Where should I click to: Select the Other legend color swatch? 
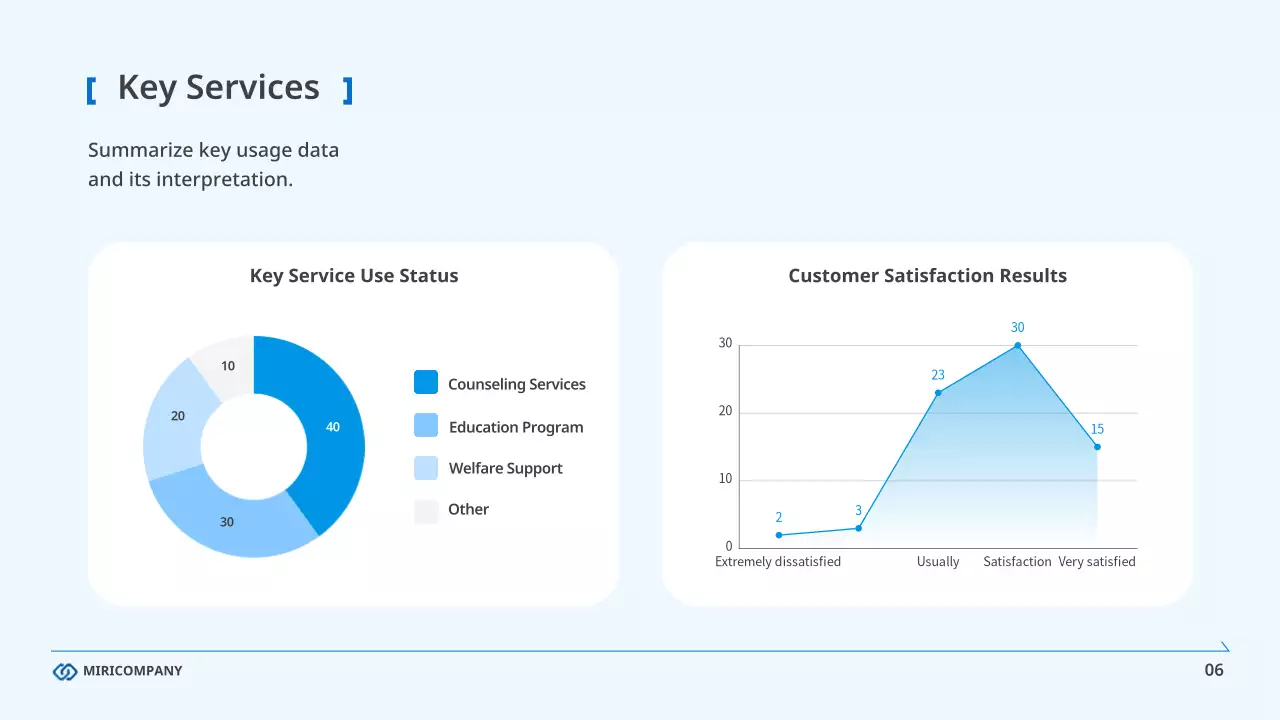tap(426, 510)
